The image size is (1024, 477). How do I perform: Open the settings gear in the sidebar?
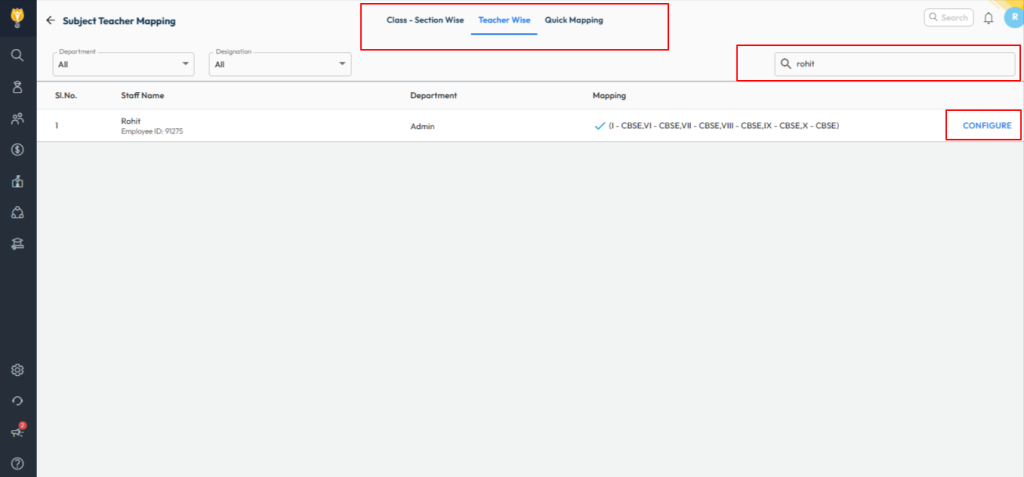click(x=17, y=370)
